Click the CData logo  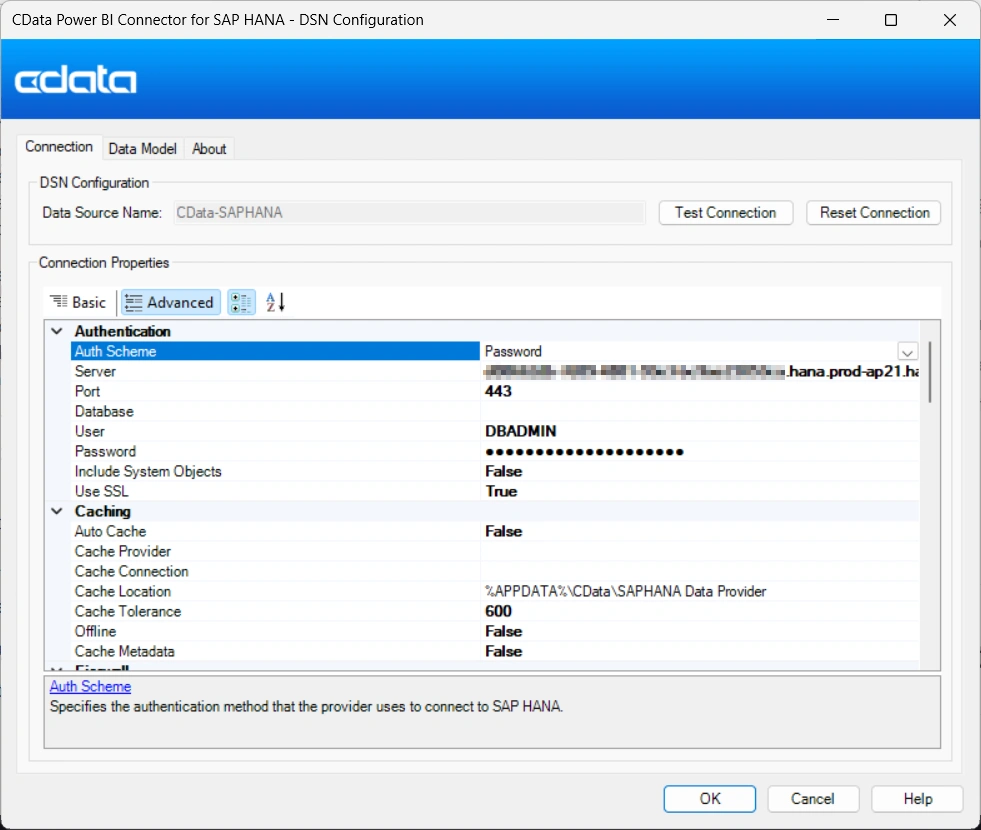[76, 80]
